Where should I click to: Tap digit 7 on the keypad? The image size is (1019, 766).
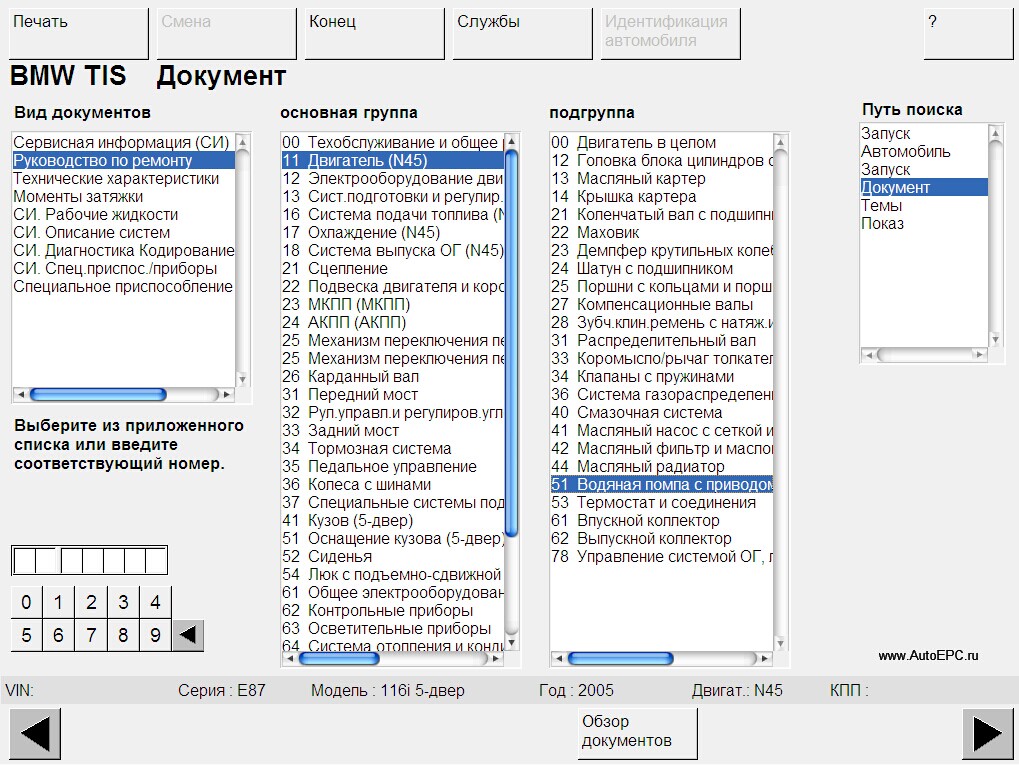[91, 635]
